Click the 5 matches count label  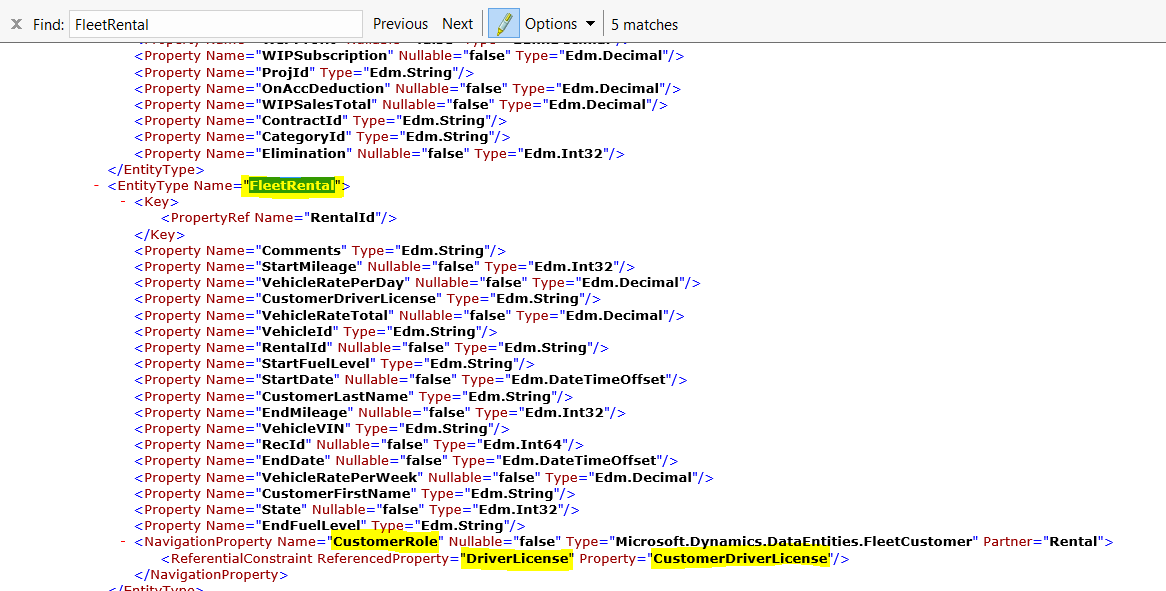pos(645,25)
